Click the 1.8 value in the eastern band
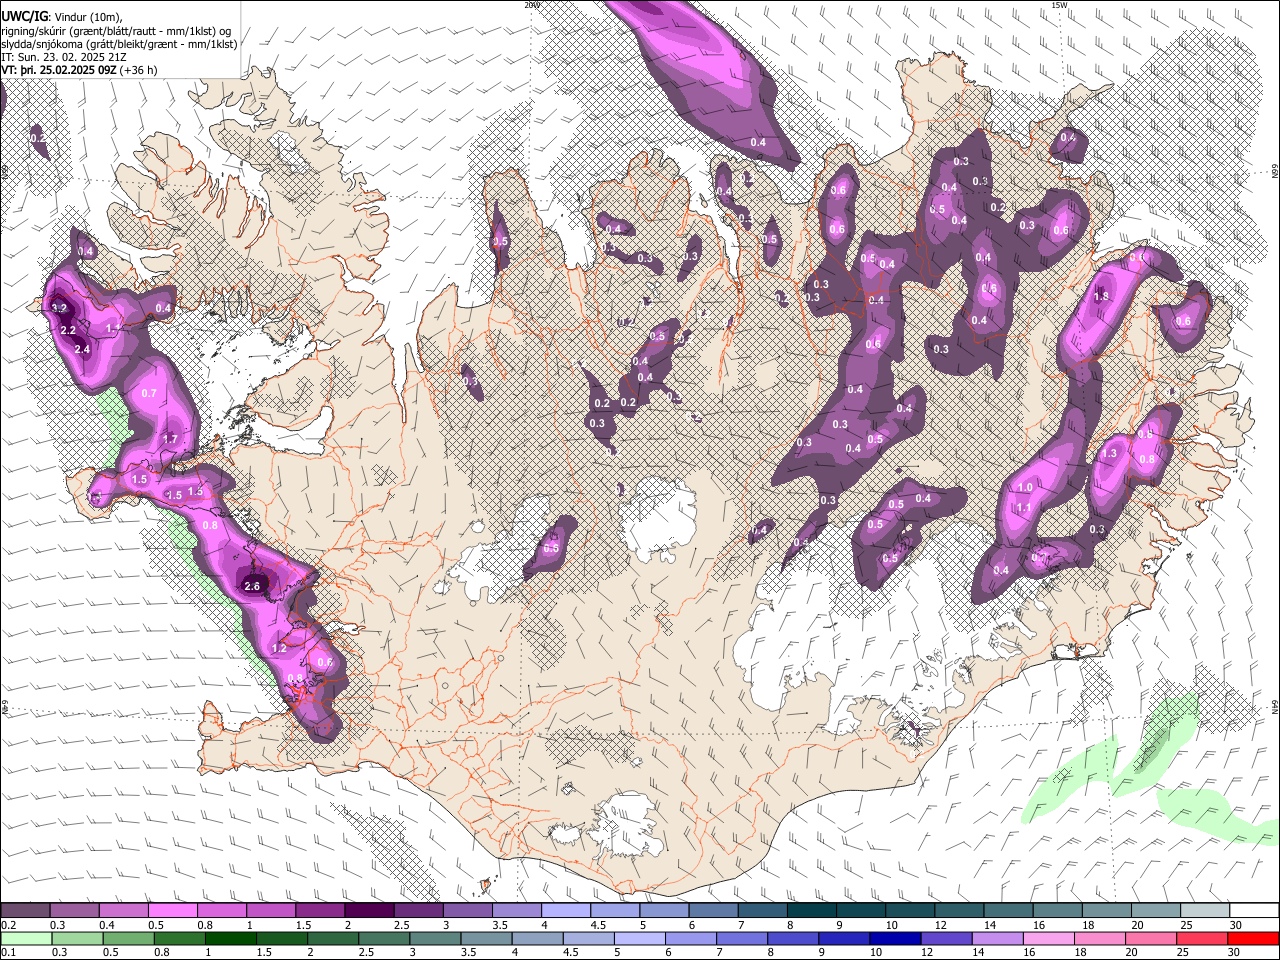Screen dimensions: 1280x960 pyautogui.click(x=1102, y=296)
